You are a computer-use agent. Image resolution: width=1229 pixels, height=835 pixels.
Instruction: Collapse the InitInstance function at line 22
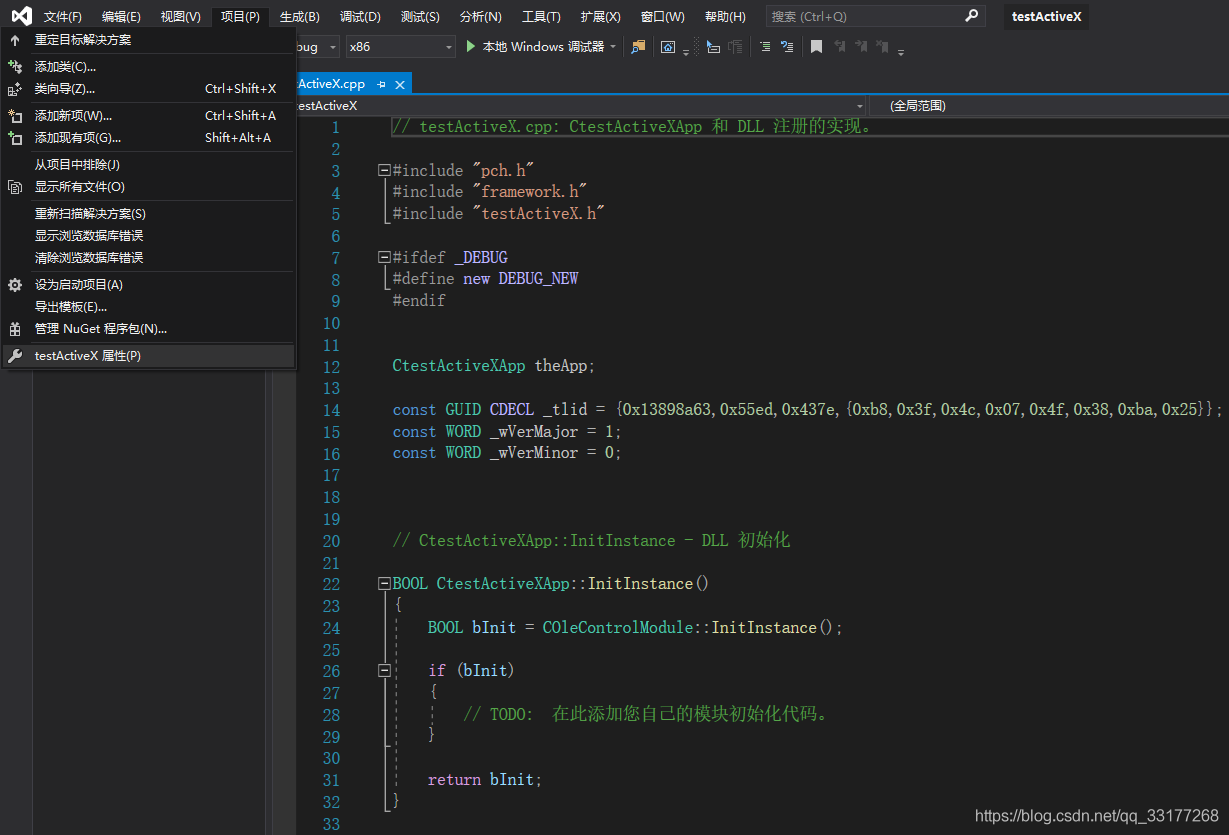tap(384, 583)
